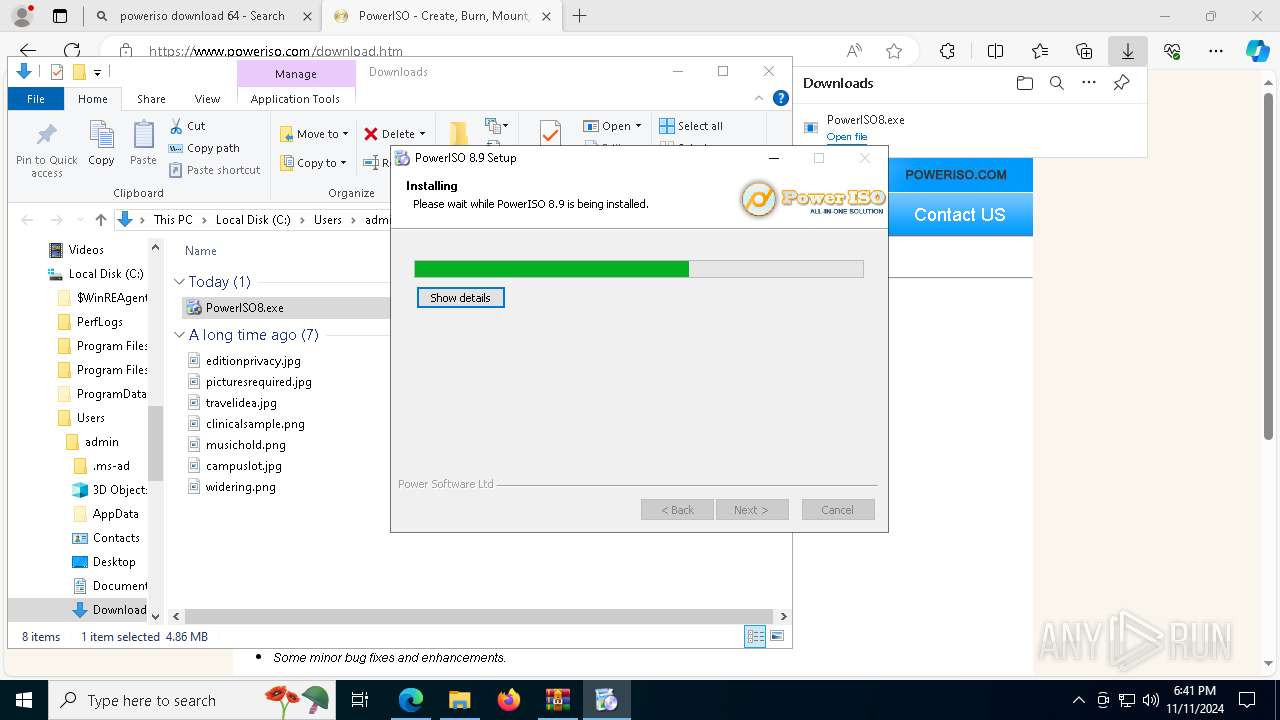Click Open file link for PowerISO8.exe
Screen dimensions: 1280x720
(847, 137)
